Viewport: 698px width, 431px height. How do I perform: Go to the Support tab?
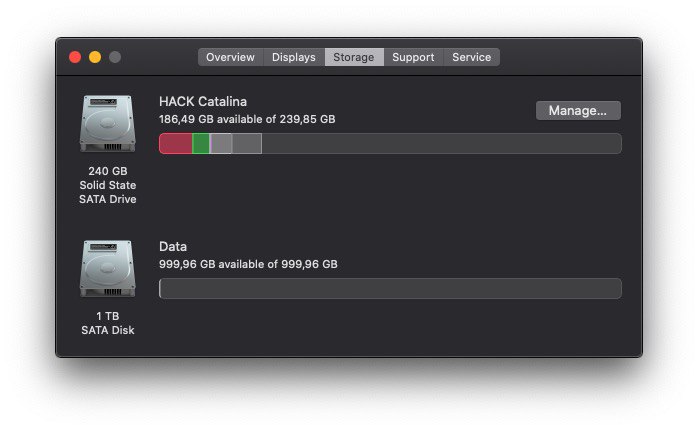414,57
